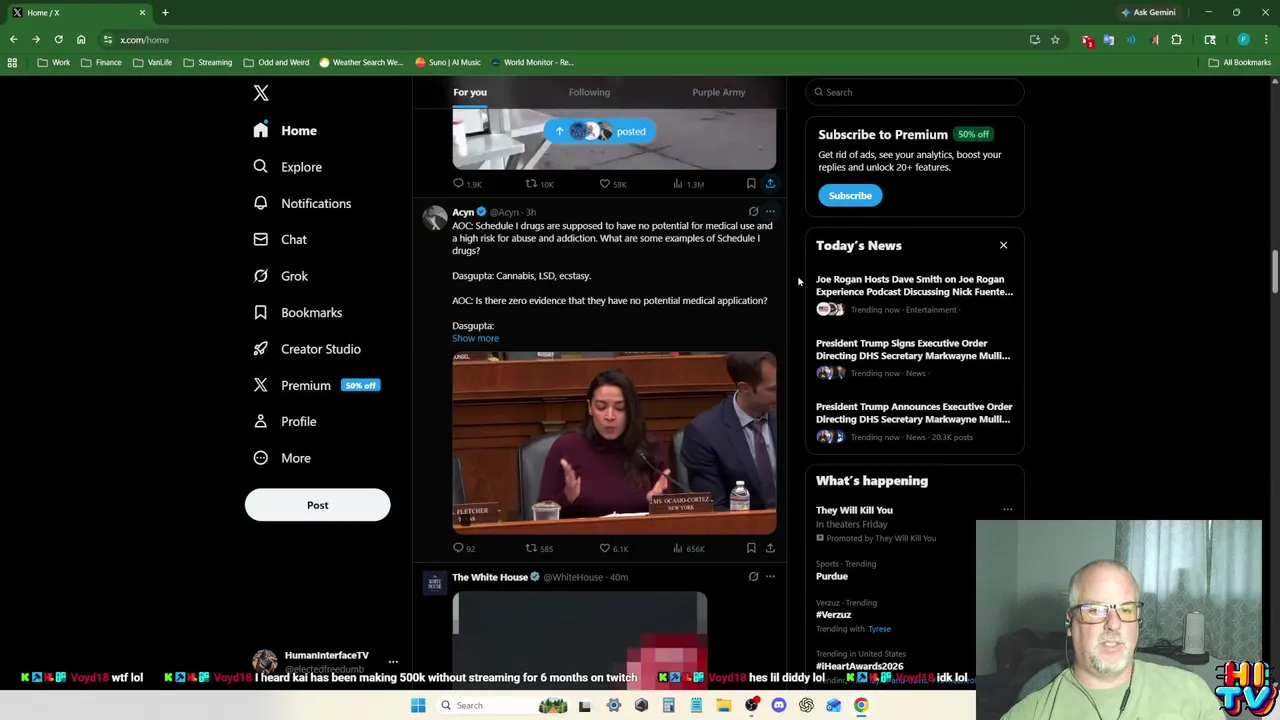The width and height of the screenshot is (1280, 720).
Task: Open the Chrome extensions puzzle icon
Action: point(1176,40)
